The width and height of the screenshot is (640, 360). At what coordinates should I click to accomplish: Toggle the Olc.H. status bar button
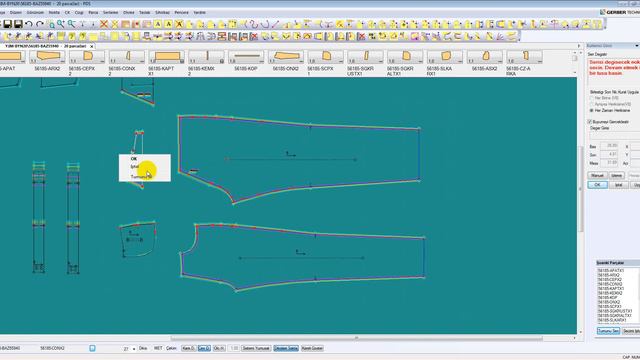pos(219,348)
